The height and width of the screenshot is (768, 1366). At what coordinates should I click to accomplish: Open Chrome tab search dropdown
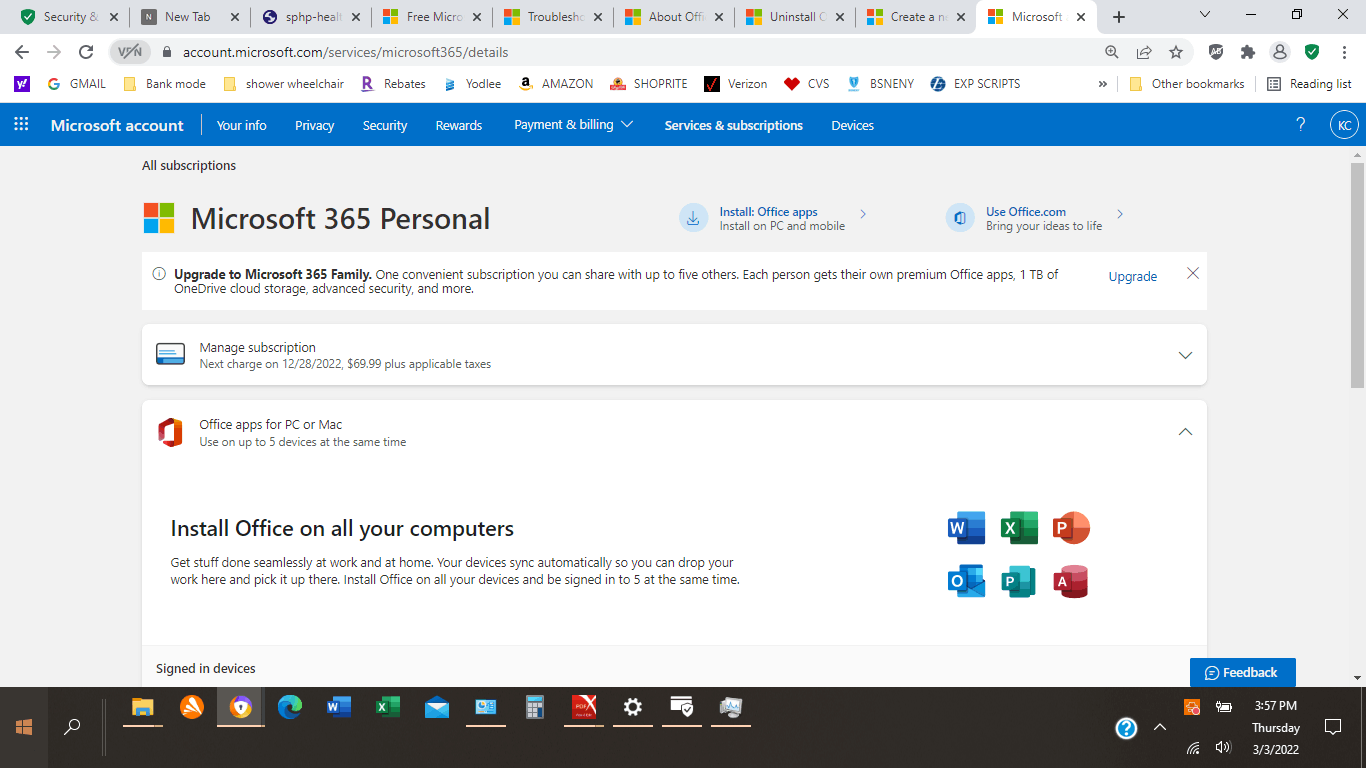[1205, 15]
